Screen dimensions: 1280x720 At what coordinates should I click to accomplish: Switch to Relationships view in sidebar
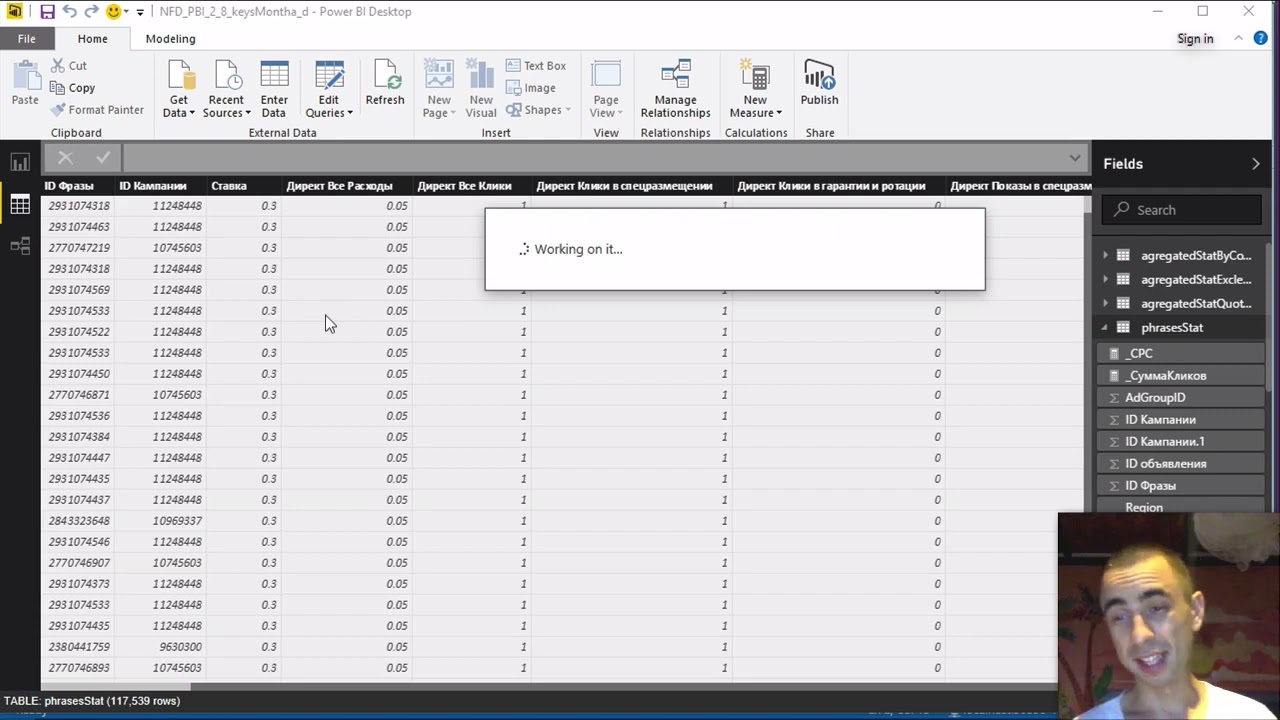click(x=20, y=246)
